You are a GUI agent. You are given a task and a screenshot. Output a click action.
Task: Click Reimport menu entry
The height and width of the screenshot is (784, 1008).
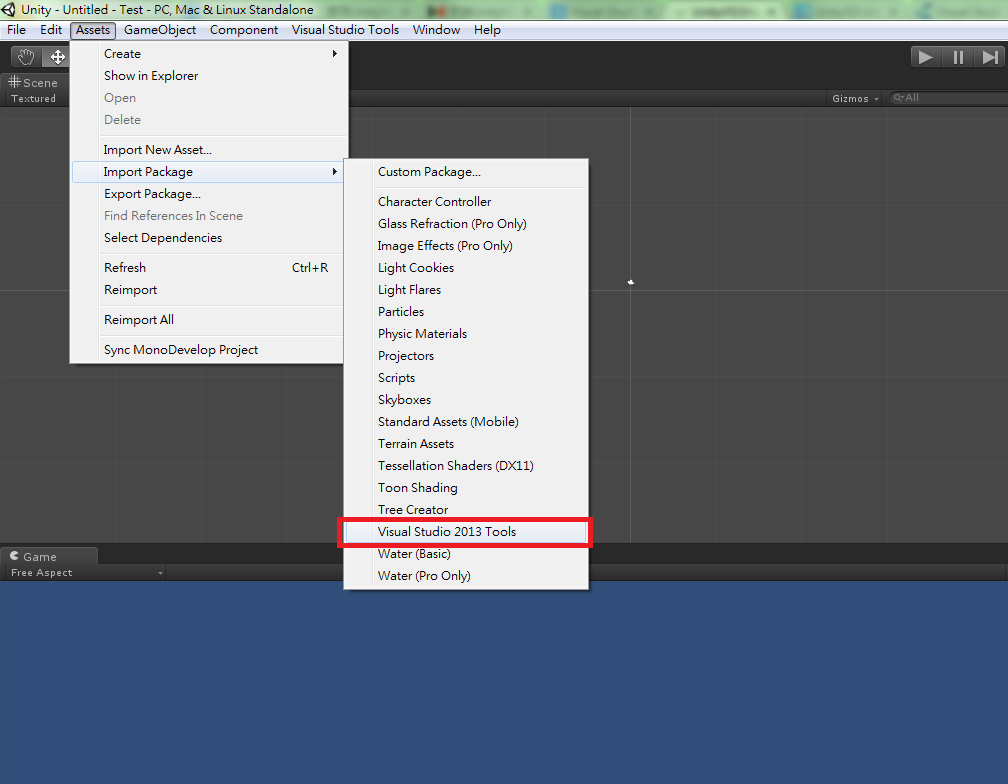208,290
